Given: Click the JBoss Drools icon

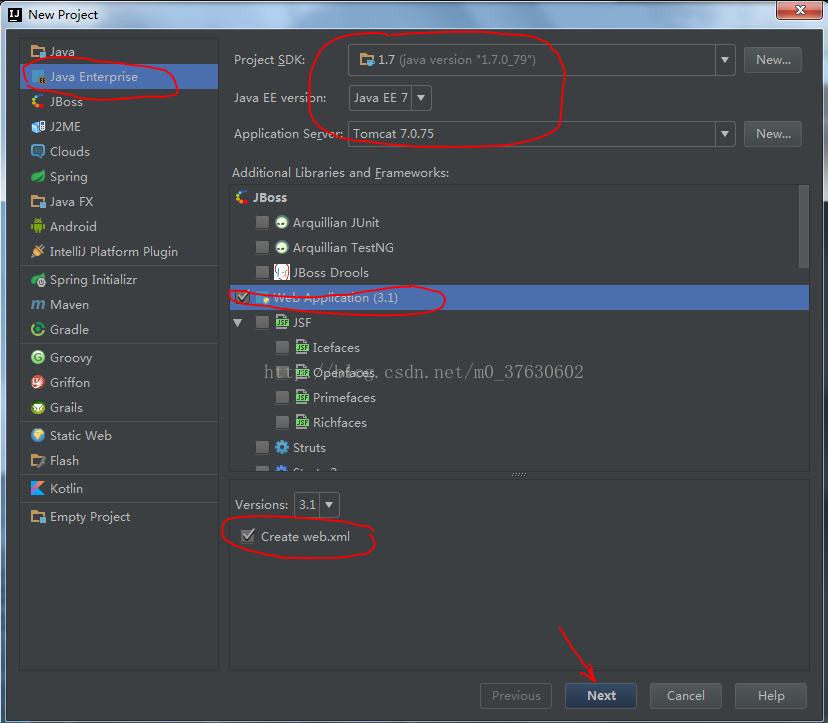Looking at the screenshot, I should click(x=281, y=273).
